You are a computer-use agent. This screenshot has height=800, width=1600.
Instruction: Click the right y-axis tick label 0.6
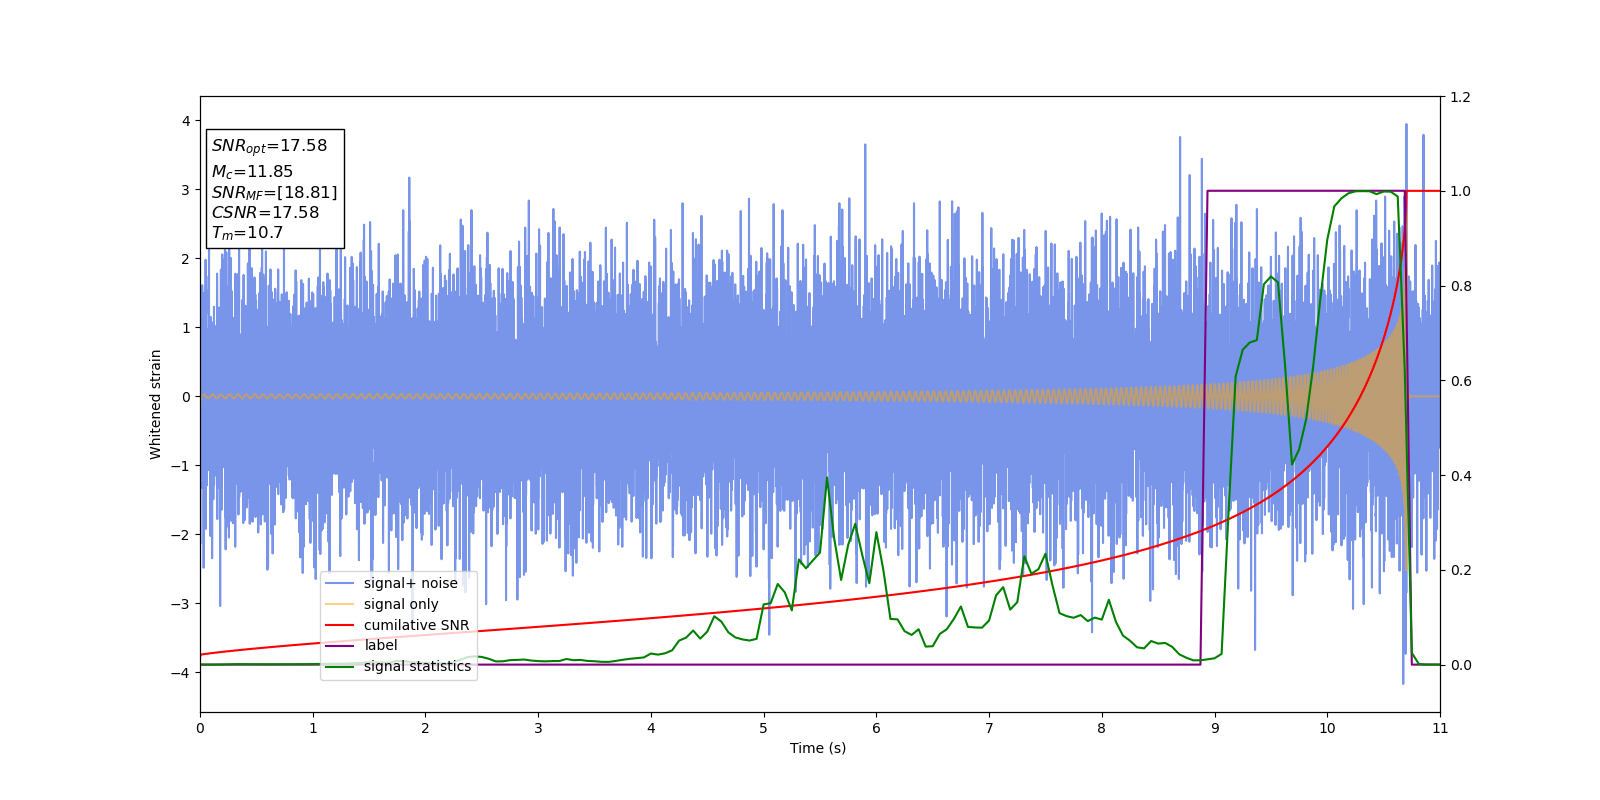[1460, 381]
